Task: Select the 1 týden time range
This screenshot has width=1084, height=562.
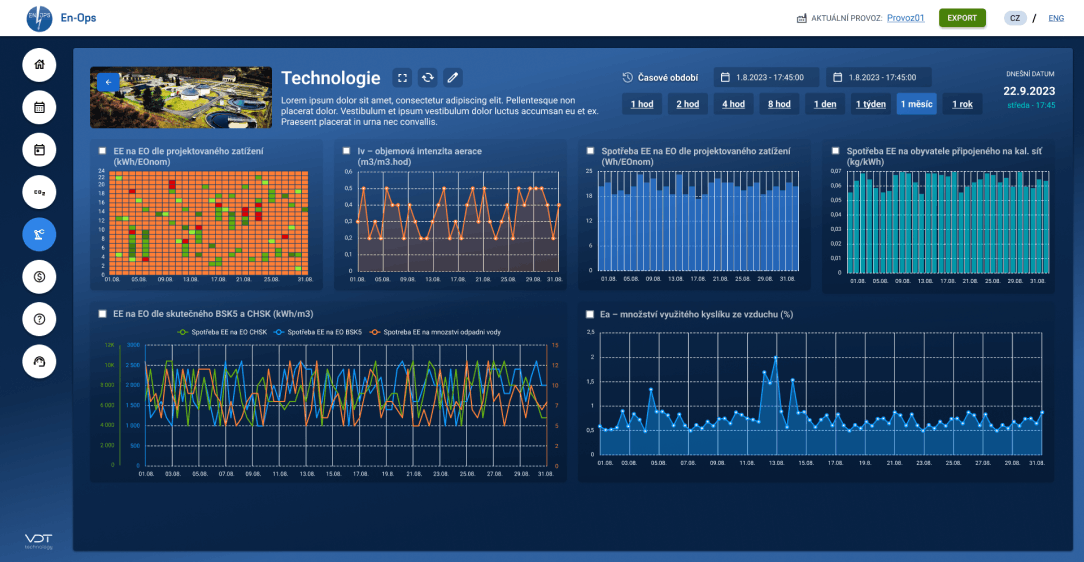Action: click(x=870, y=104)
